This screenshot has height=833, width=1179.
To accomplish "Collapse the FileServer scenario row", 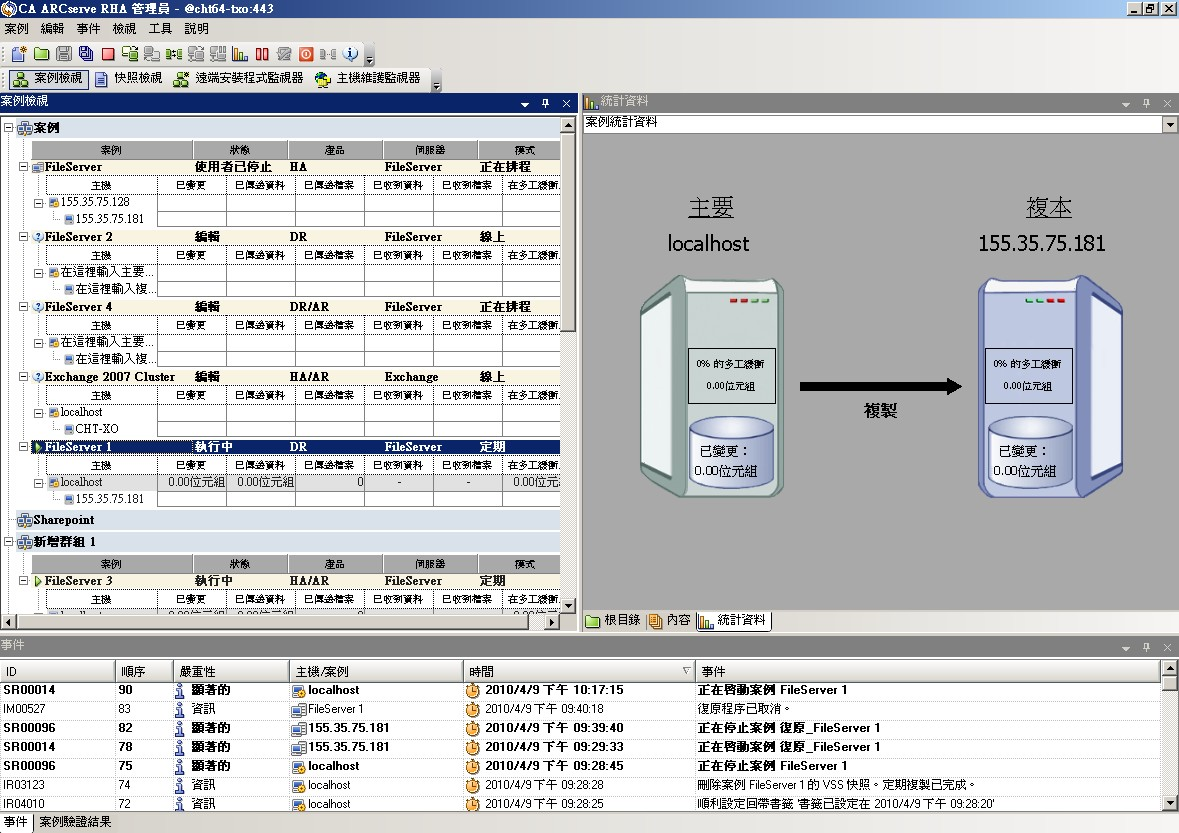I will pyautogui.click(x=23, y=167).
